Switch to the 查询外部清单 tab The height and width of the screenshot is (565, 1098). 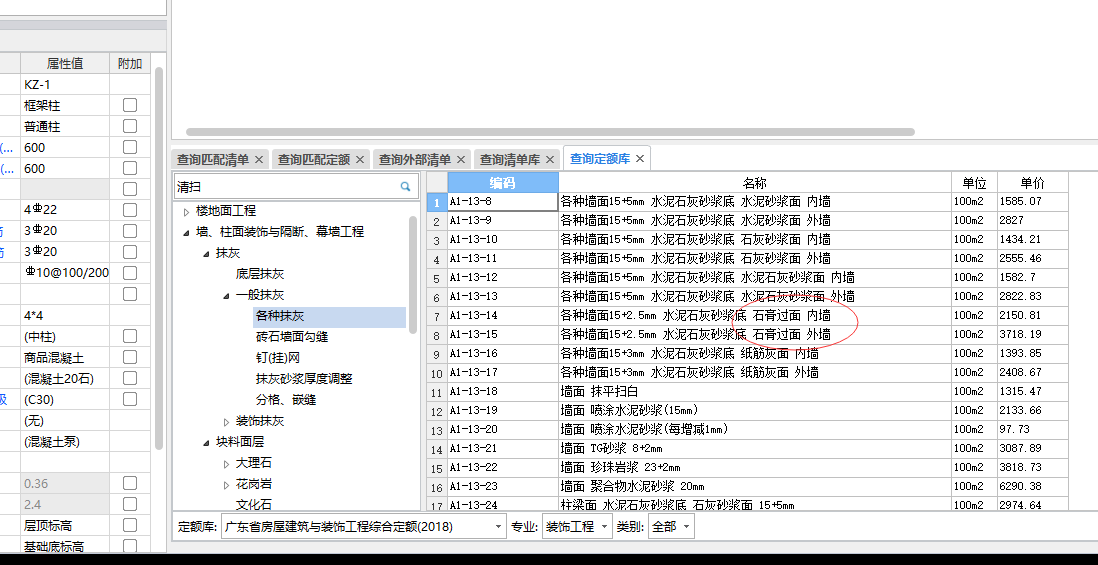click(413, 159)
